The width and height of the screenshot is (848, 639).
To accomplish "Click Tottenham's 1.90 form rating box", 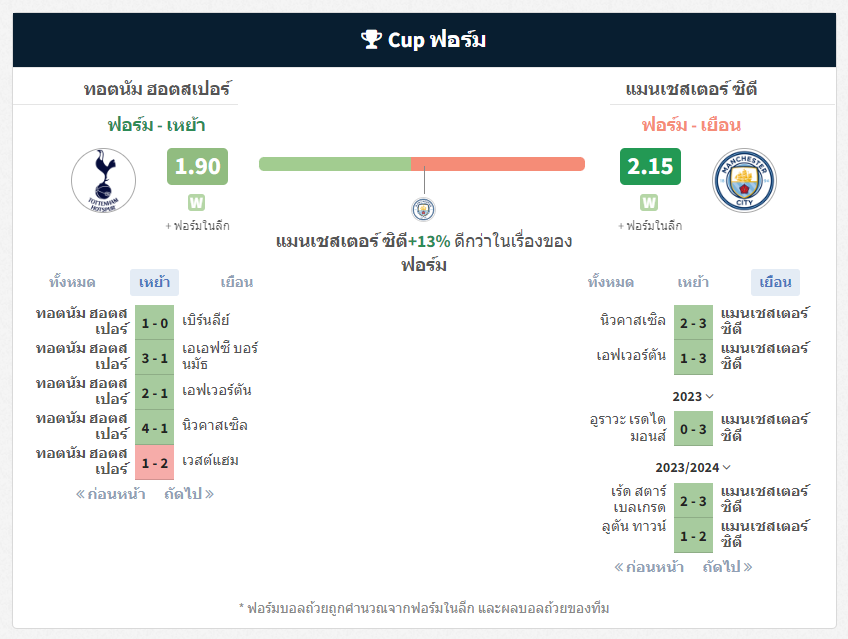I will tap(197, 167).
